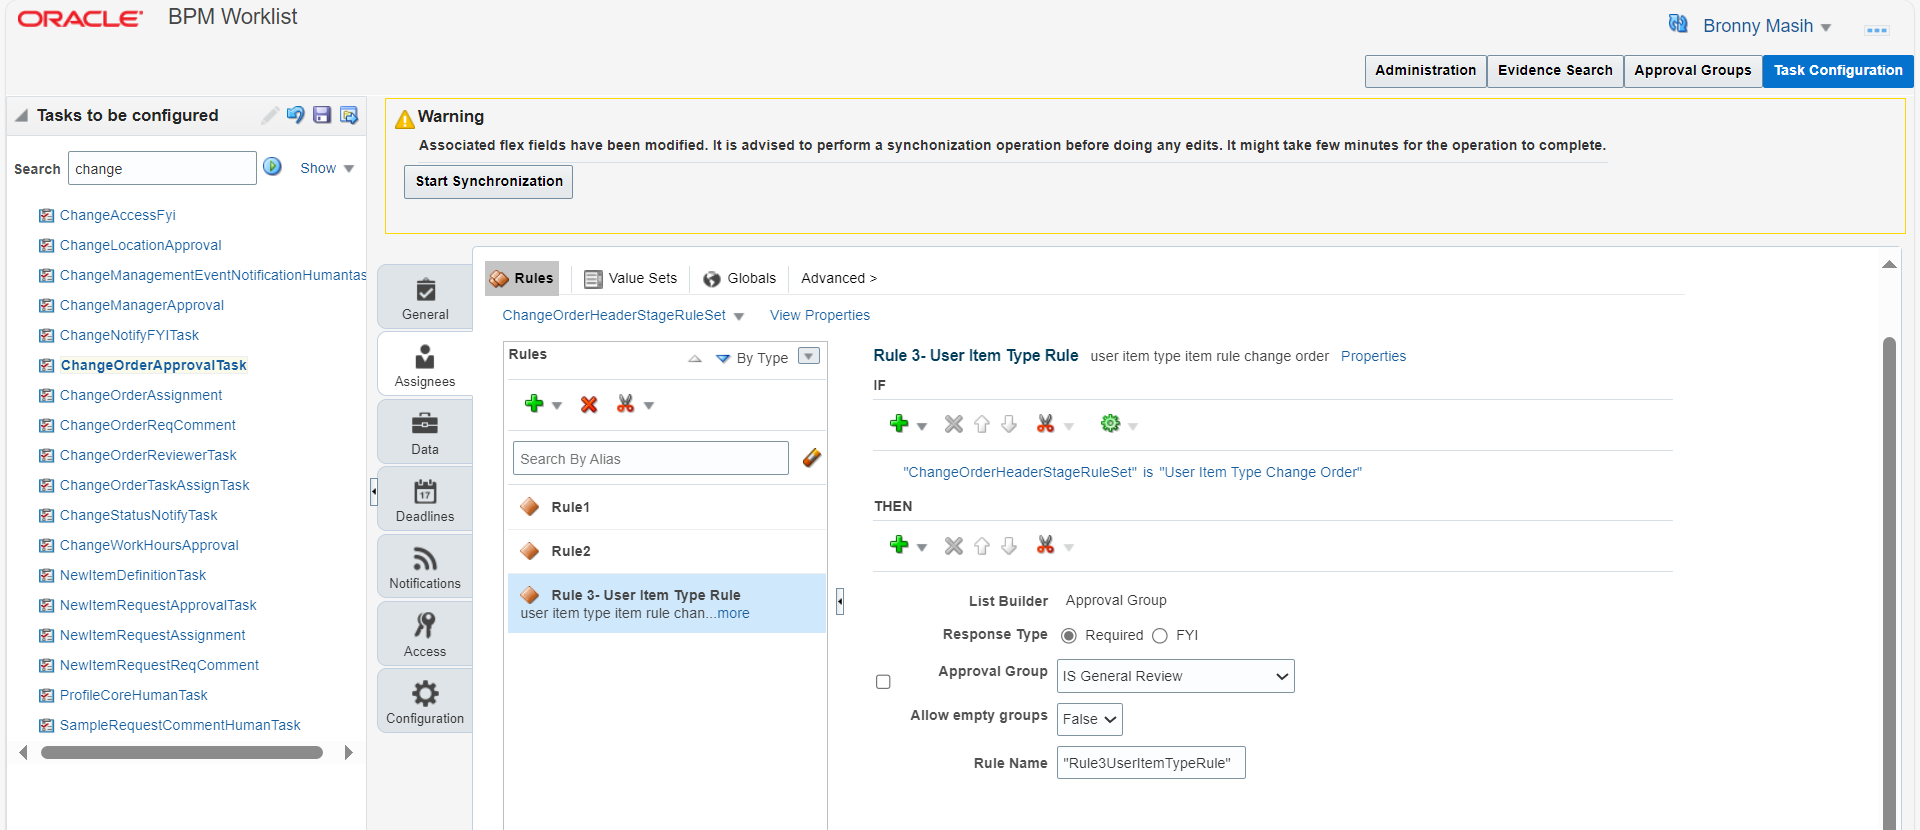Click the horizontal scrollbar under task list

click(x=182, y=752)
